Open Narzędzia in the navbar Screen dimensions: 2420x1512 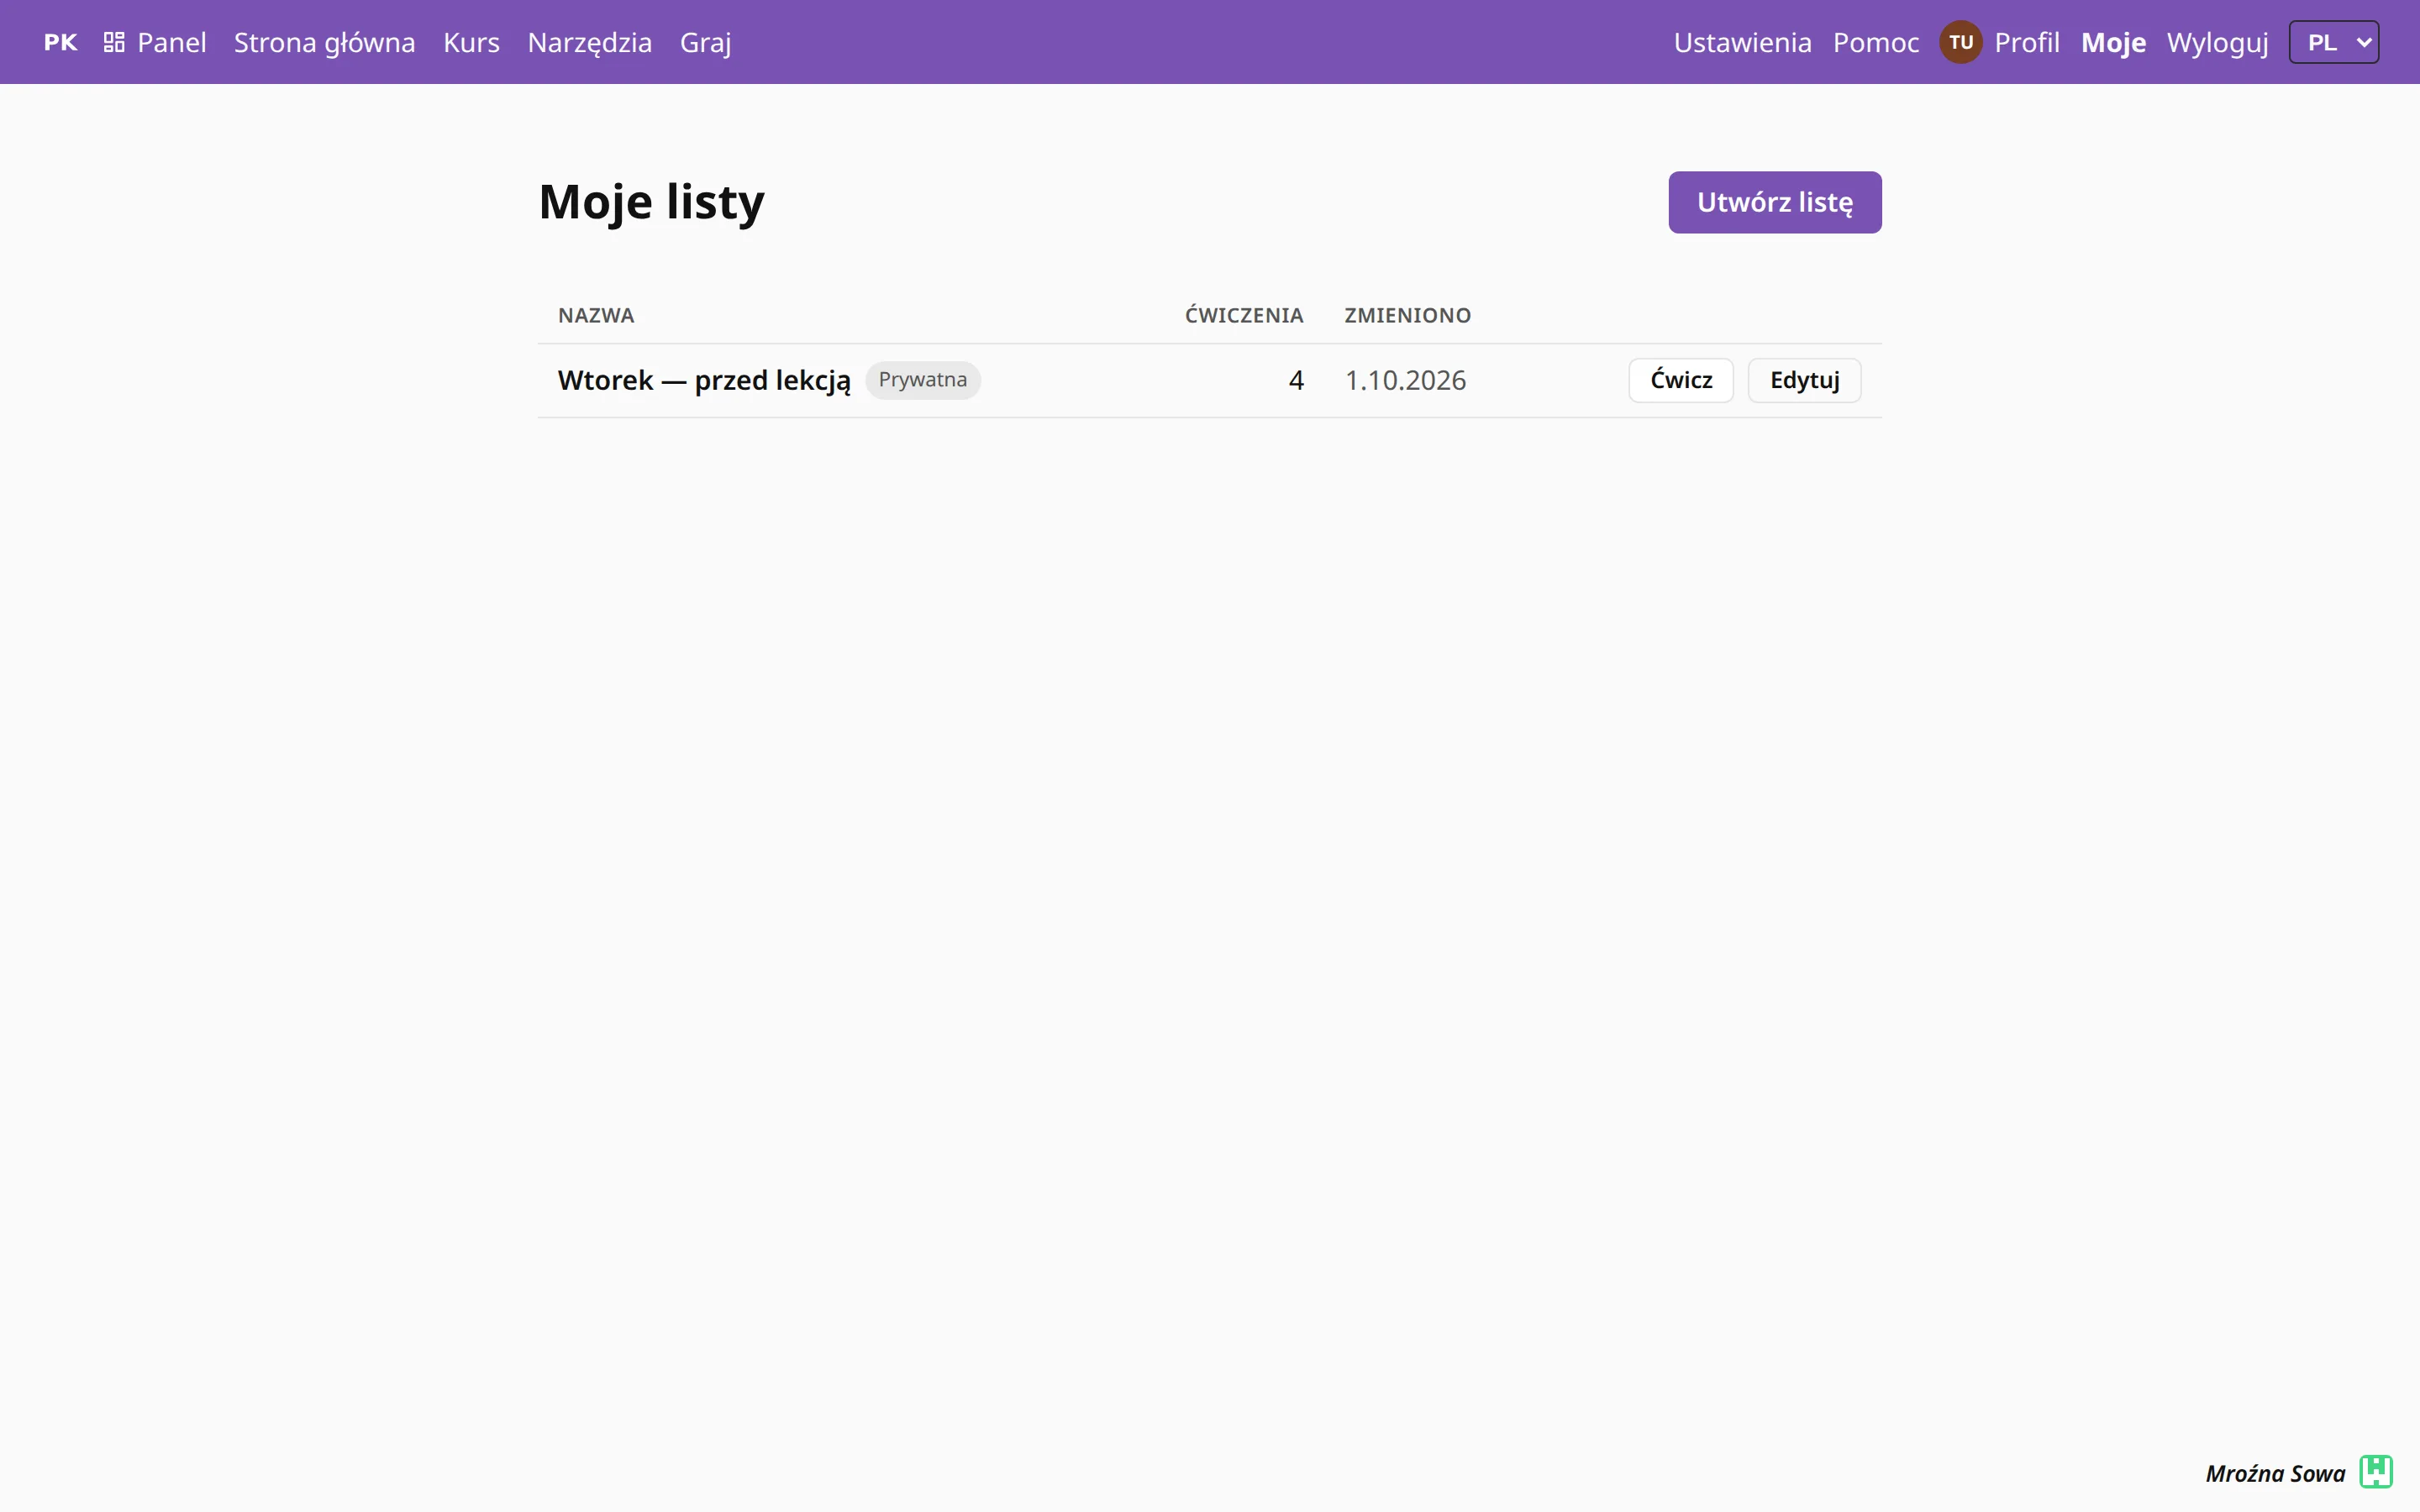coord(589,42)
